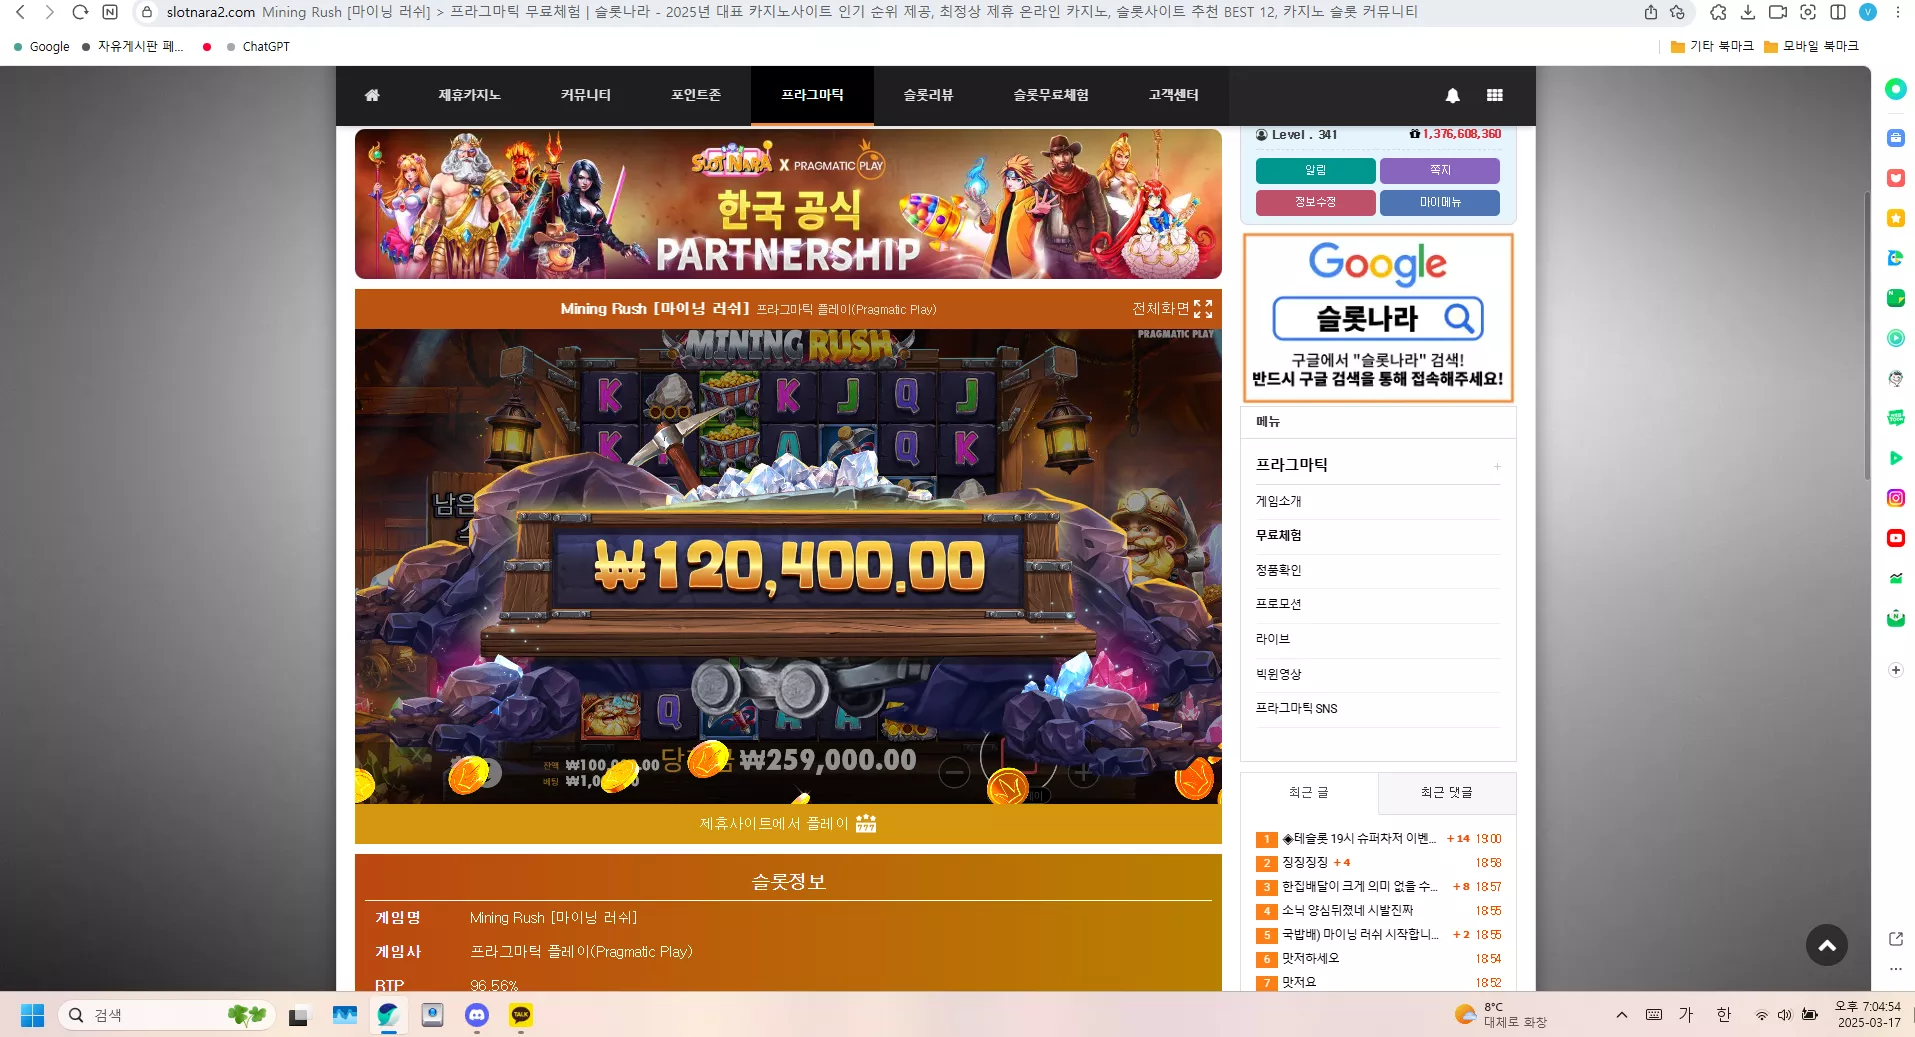Open the 포인트존 nav menu
The image size is (1915, 1037).
696,95
